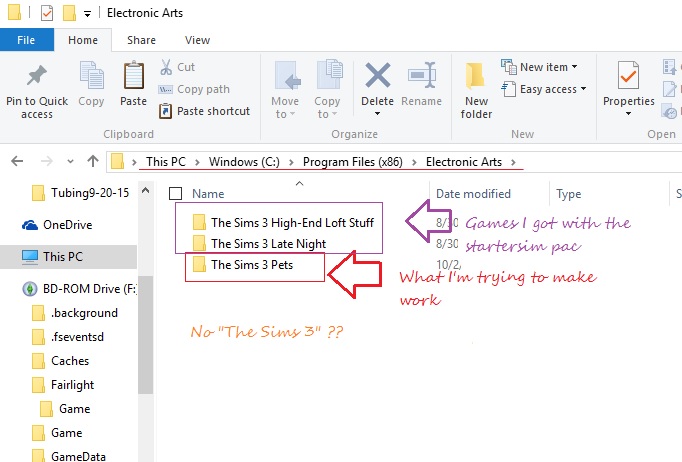
Task: Switch to the Home ribbon tab
Action: (83, 40)
